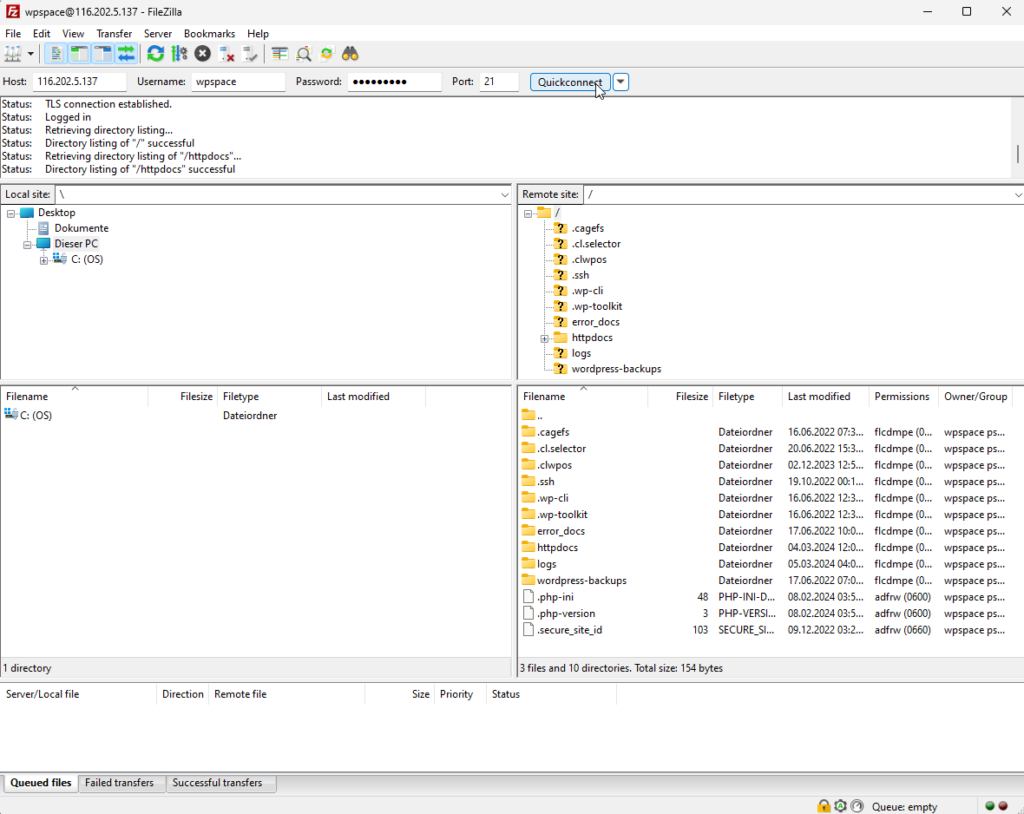
Task: Toggle directory comparison
Action: pos(304,54)
